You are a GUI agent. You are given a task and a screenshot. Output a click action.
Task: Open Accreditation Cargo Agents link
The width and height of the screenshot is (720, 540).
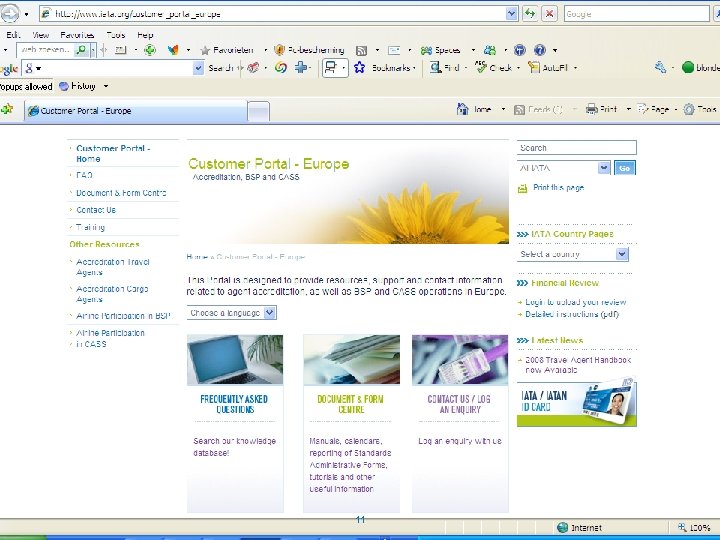(x=112, y=294)
